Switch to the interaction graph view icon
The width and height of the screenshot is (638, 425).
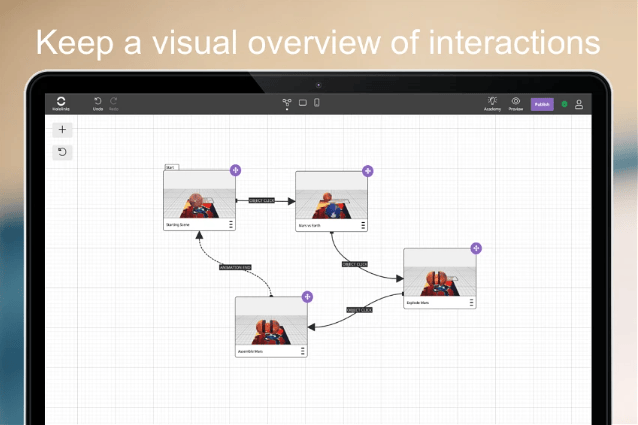tap(287, 102)
